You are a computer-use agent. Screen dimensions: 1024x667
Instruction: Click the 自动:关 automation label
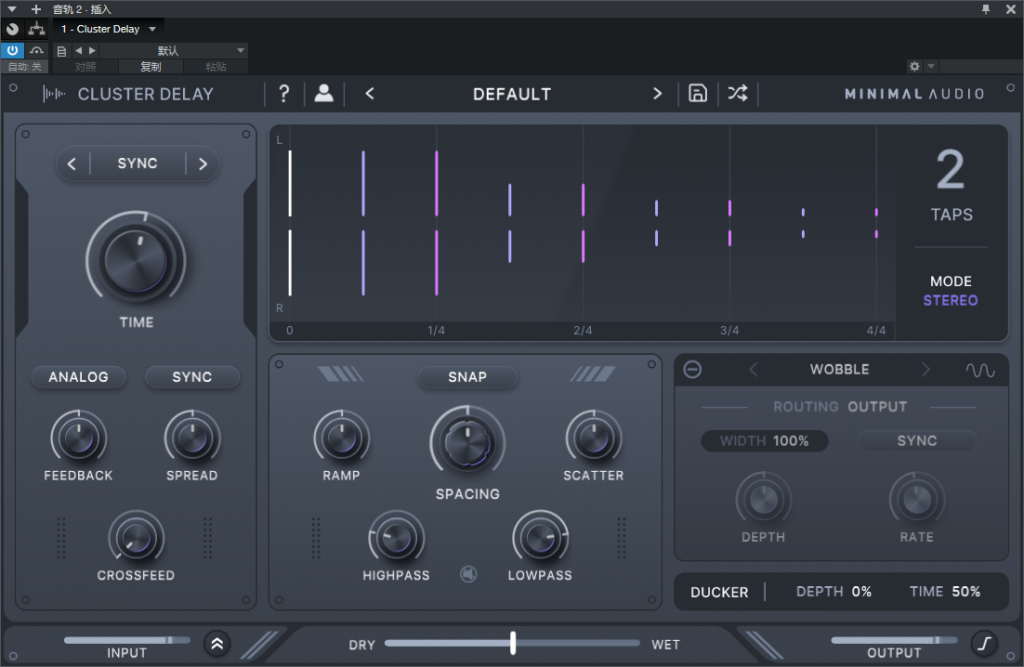click(24, 67)
